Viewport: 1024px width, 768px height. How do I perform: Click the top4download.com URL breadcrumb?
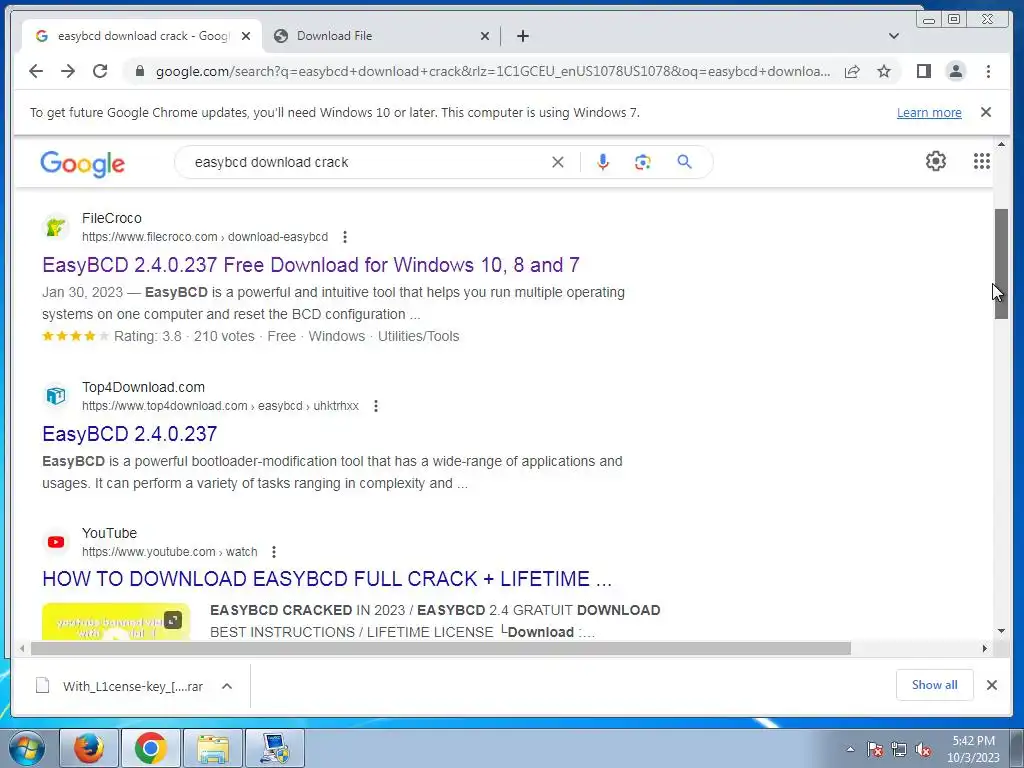(221, 406)
